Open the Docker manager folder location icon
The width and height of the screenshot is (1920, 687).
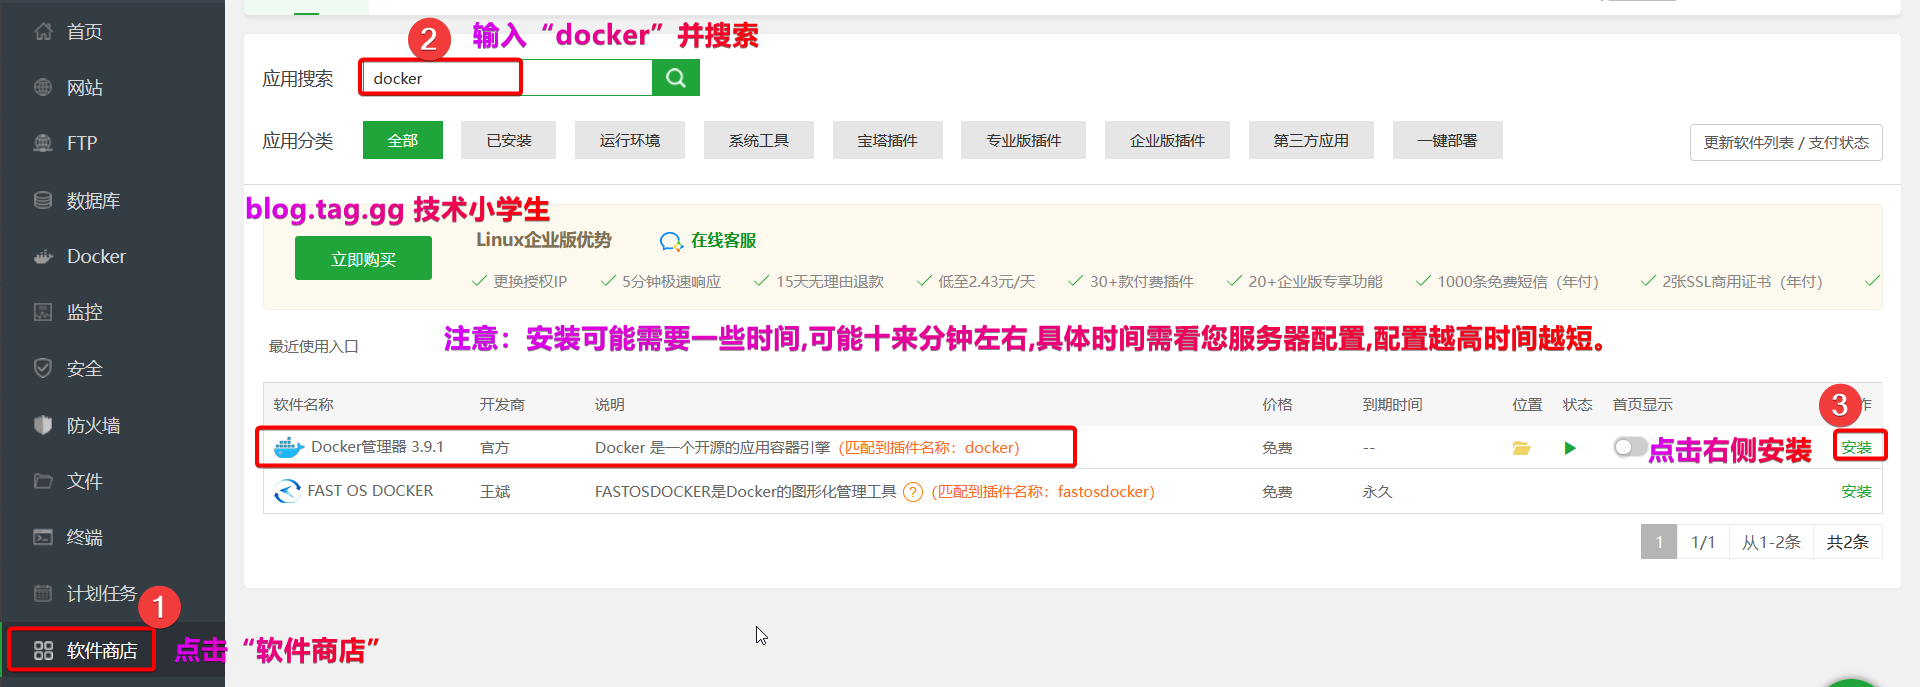tap(1521, 448)
